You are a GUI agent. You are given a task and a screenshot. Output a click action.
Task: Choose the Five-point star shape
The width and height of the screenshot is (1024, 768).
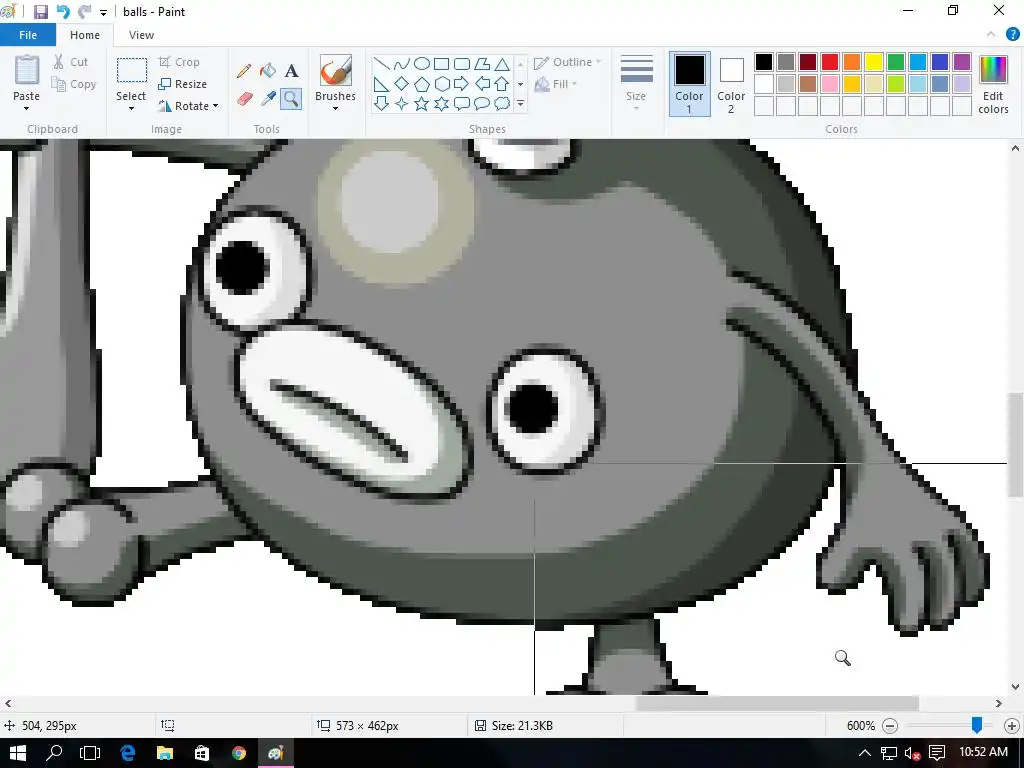[422, 103]
